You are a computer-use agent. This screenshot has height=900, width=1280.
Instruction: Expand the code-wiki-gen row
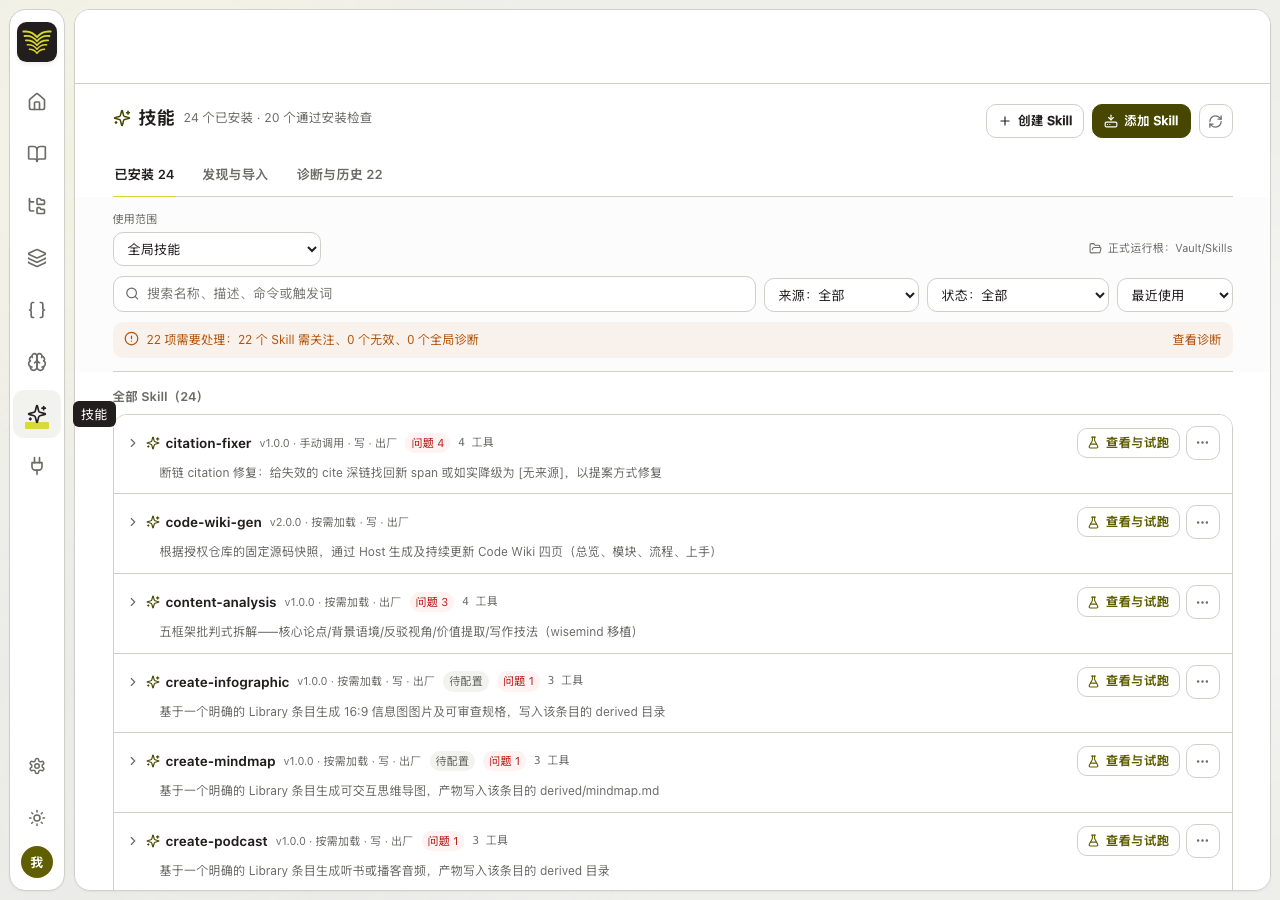132,522
